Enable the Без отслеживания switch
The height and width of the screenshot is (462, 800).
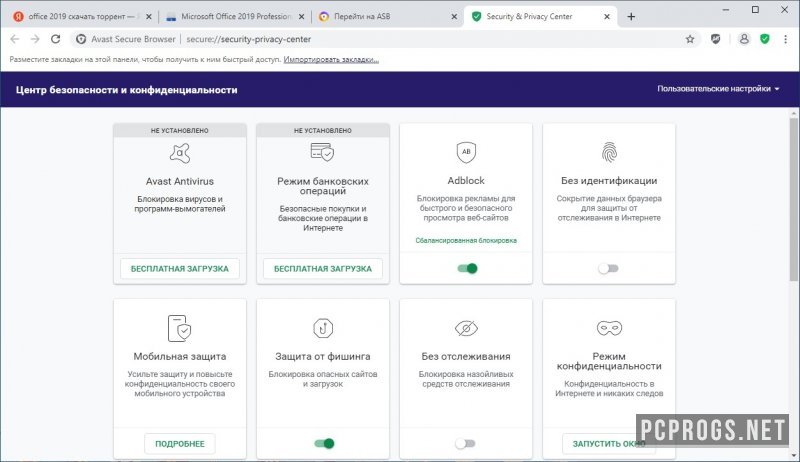coord(465,444)
